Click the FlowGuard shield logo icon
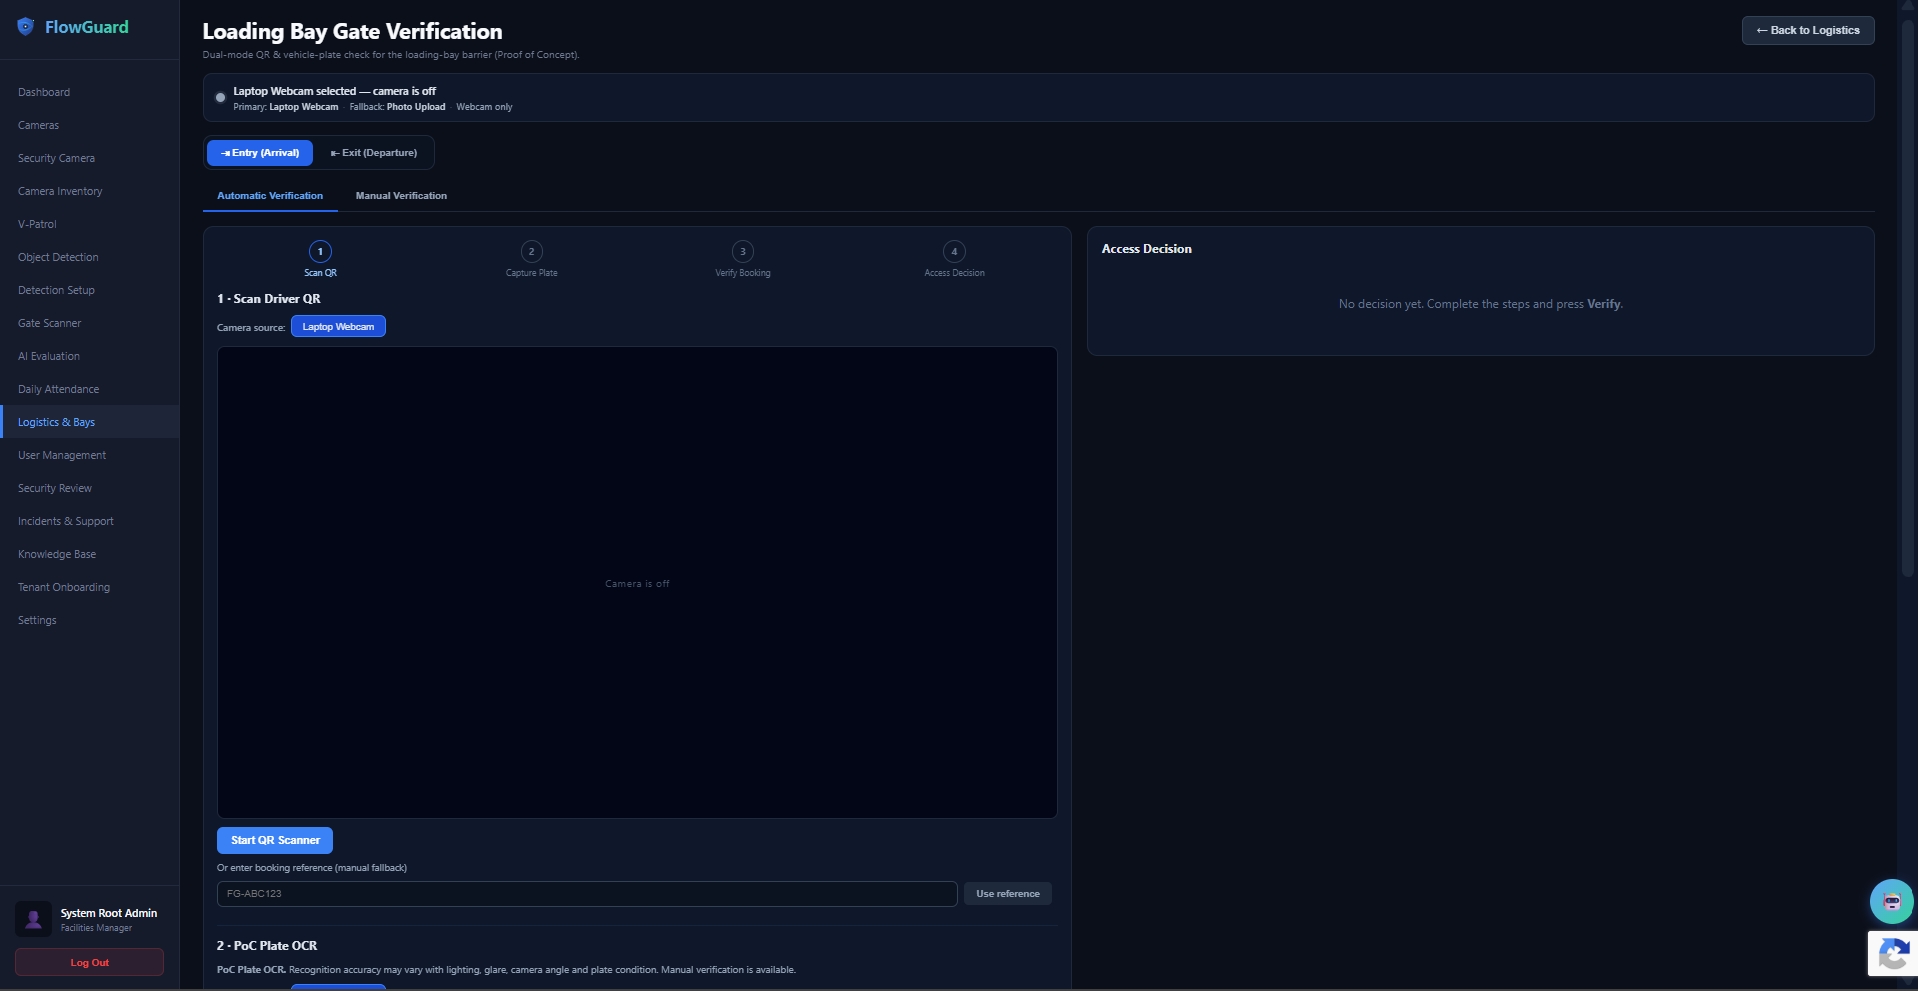The image size is (1918, 991). point(26,27)
